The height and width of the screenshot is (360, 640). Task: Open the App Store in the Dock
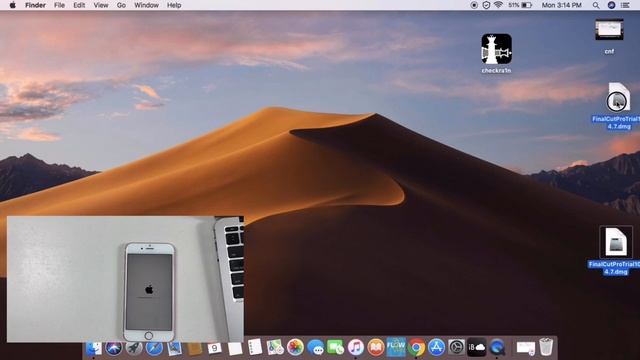(x=436, y=348)
